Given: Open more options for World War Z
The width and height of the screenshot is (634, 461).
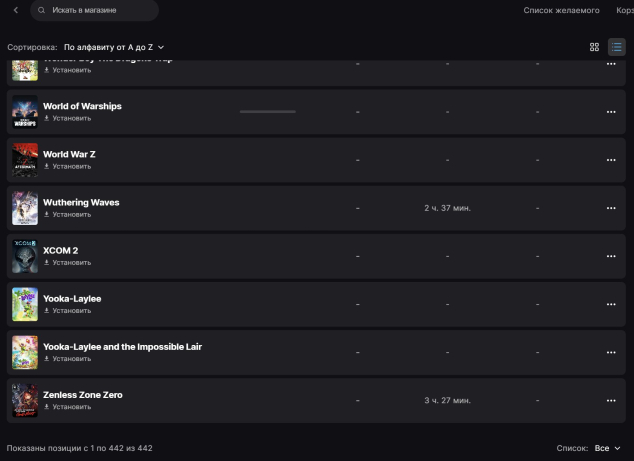Looking at the screenshot, I should pos(611,160).
